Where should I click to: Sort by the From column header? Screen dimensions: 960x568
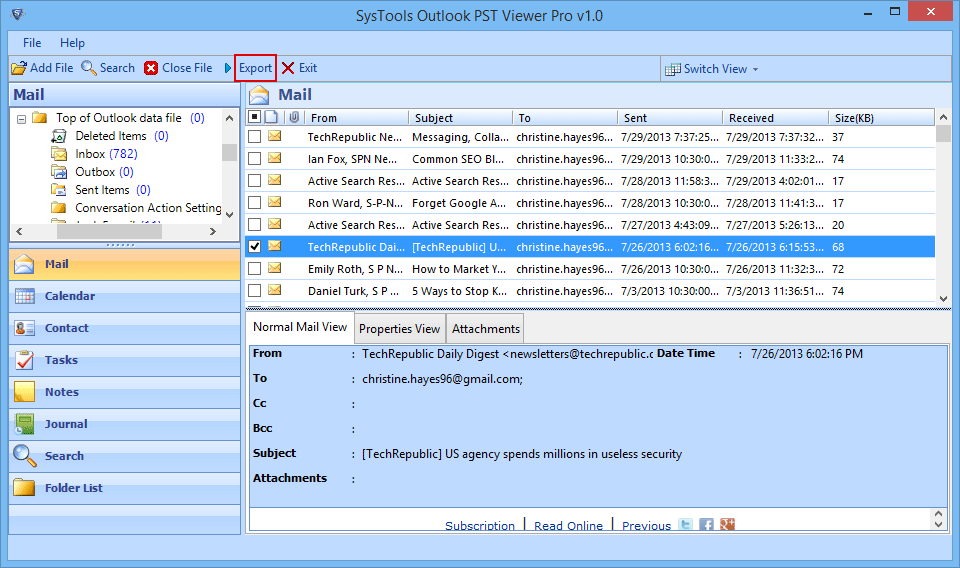(x=356, y=118)
